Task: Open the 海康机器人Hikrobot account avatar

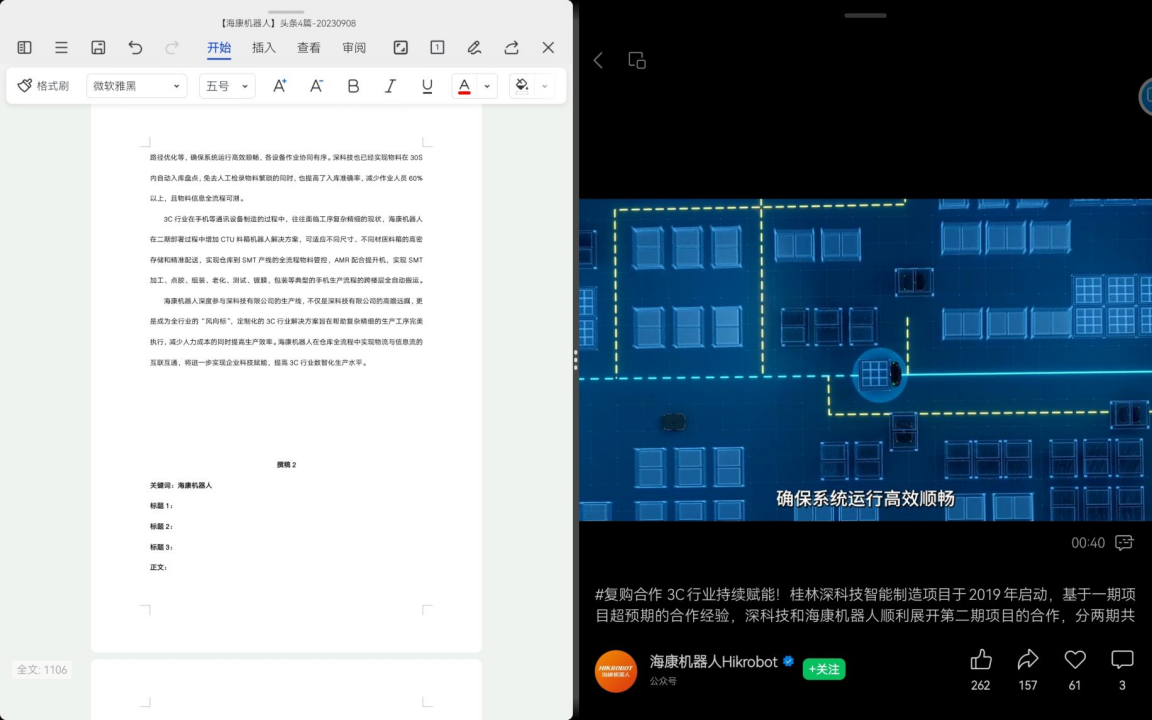Action: (616, 672)
